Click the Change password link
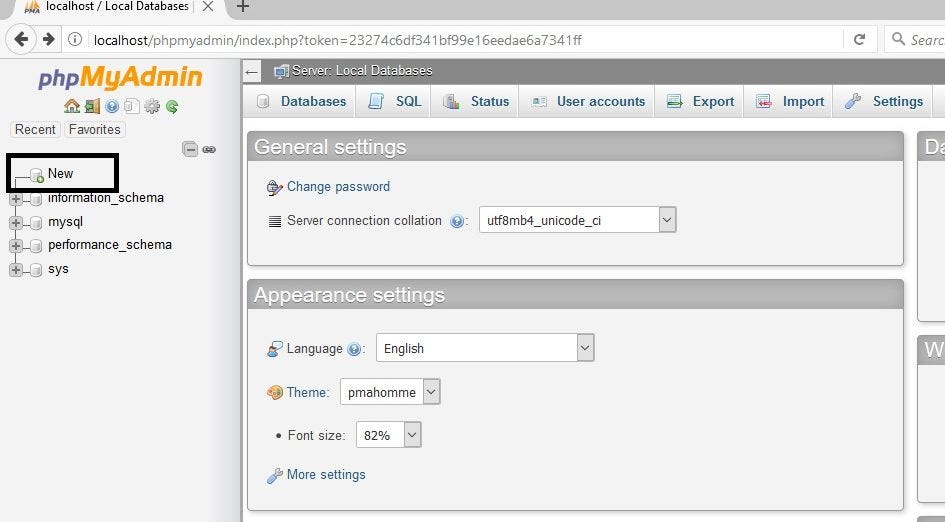This screenshot has height=522, width=945. [x=338, y=187]
